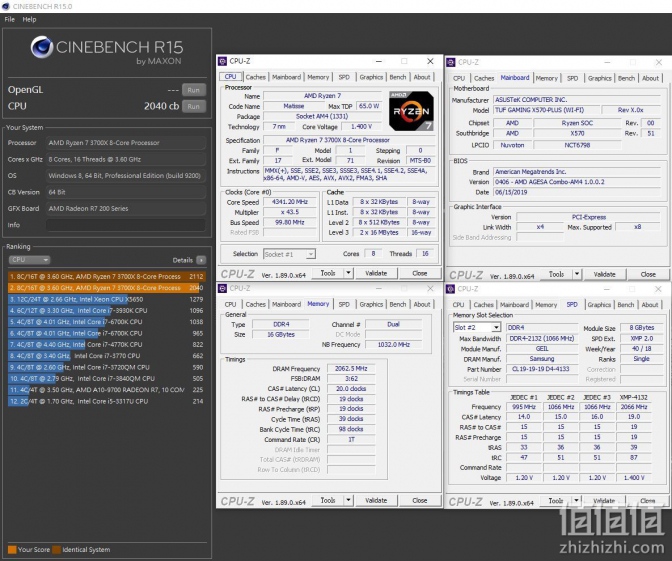Click Validate in Memory window
Screen dimensions: 672x561
pyautogui.click(x=376, y=500)
